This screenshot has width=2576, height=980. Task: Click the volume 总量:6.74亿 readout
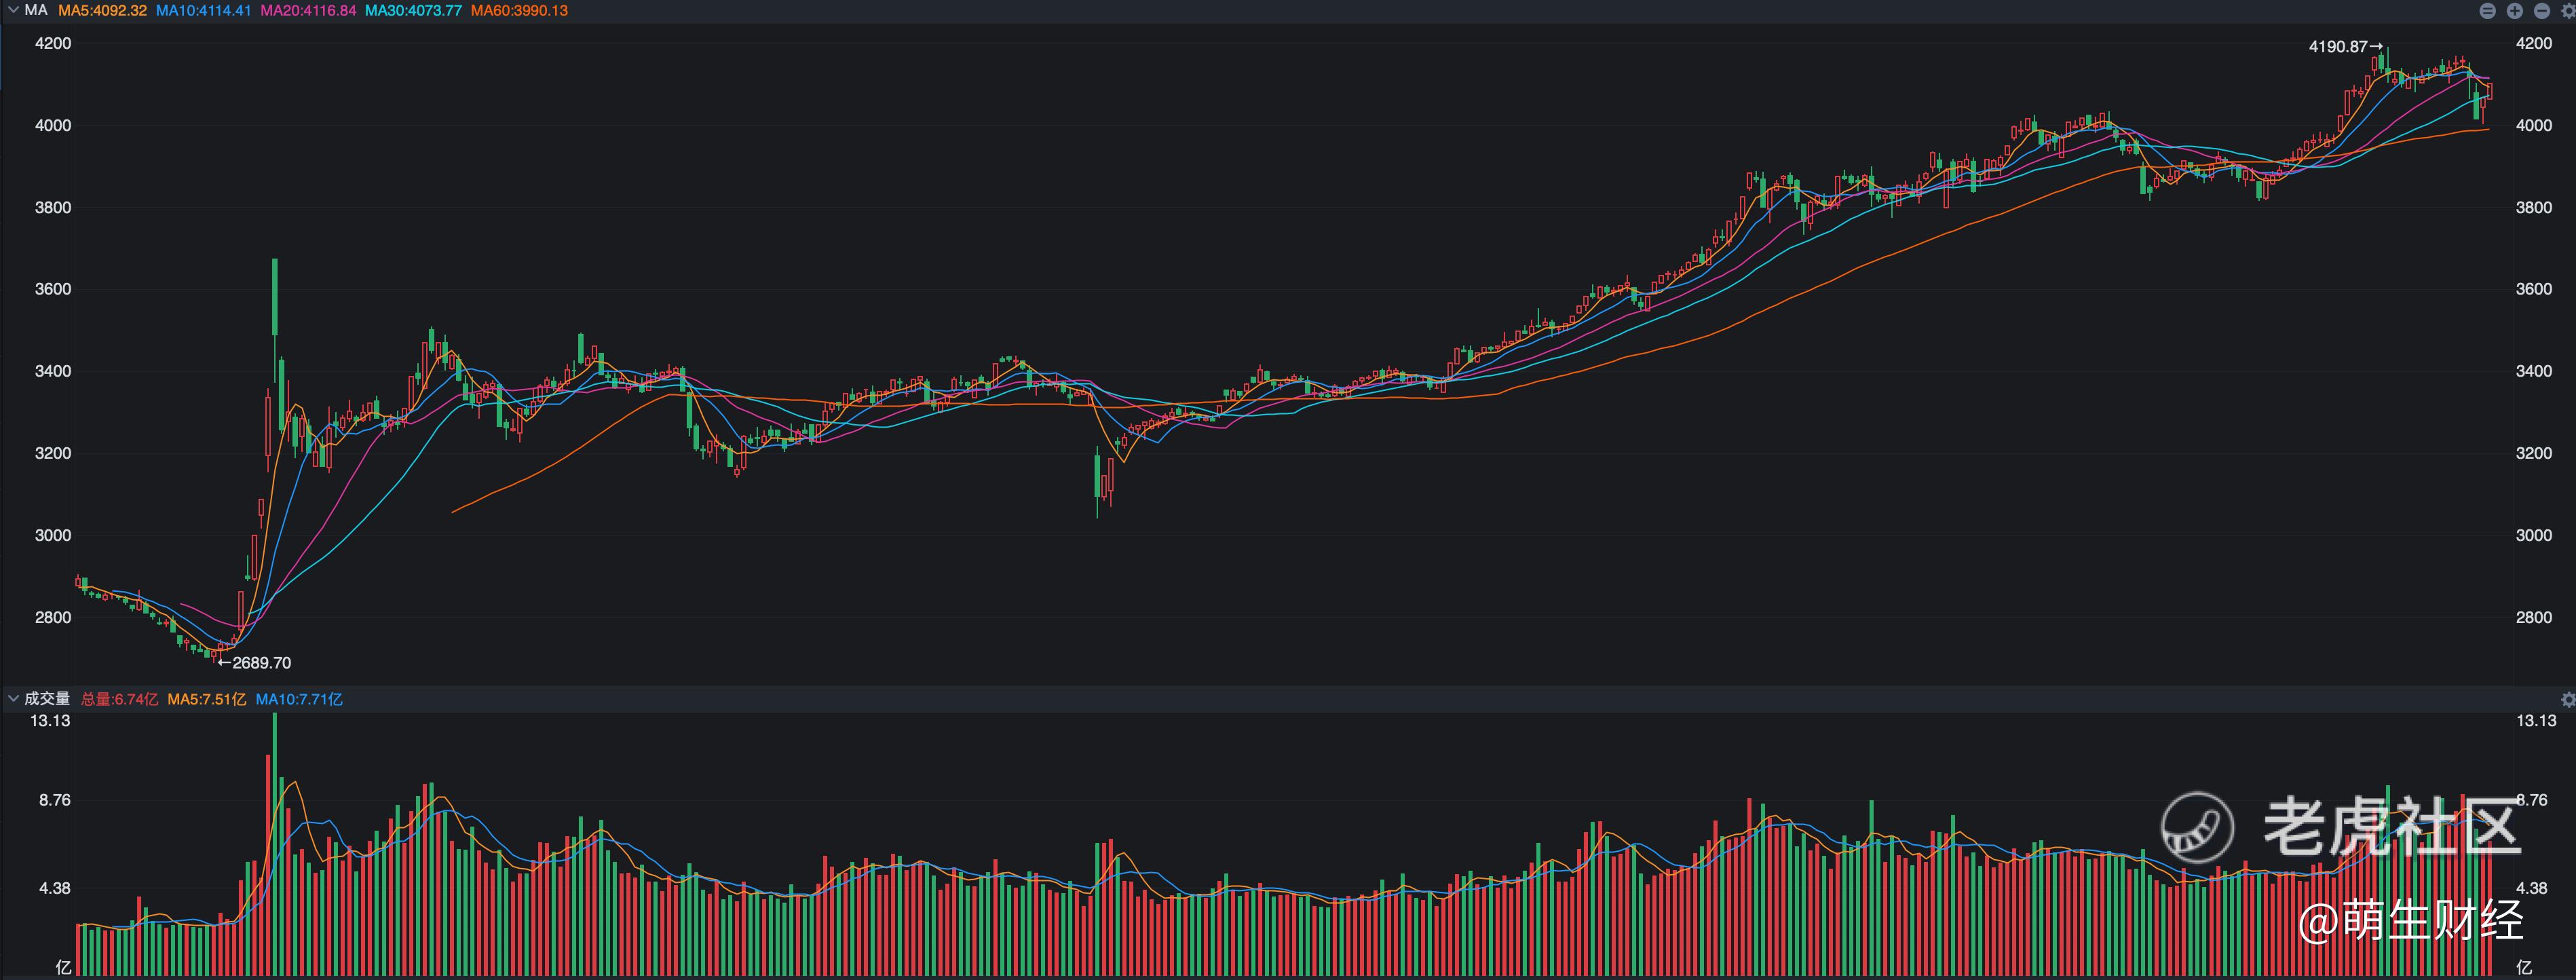[x=119, y=699]
